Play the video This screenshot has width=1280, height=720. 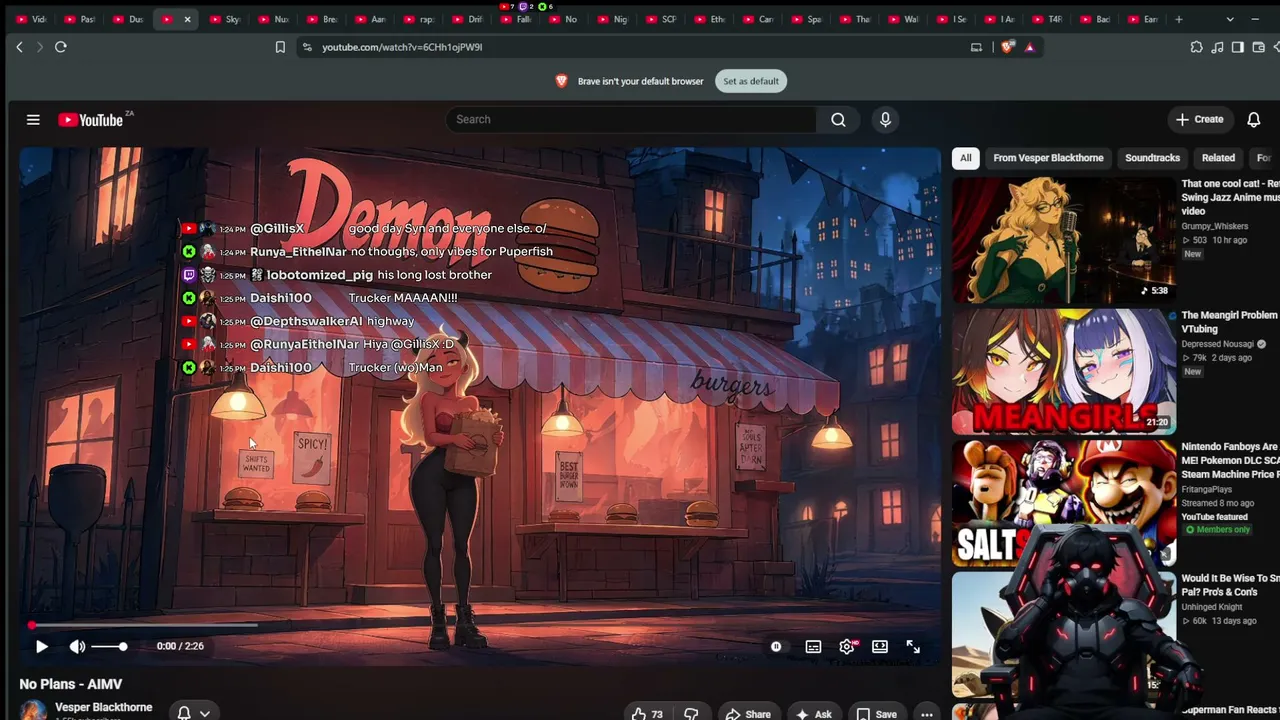(x=42, y=647)
